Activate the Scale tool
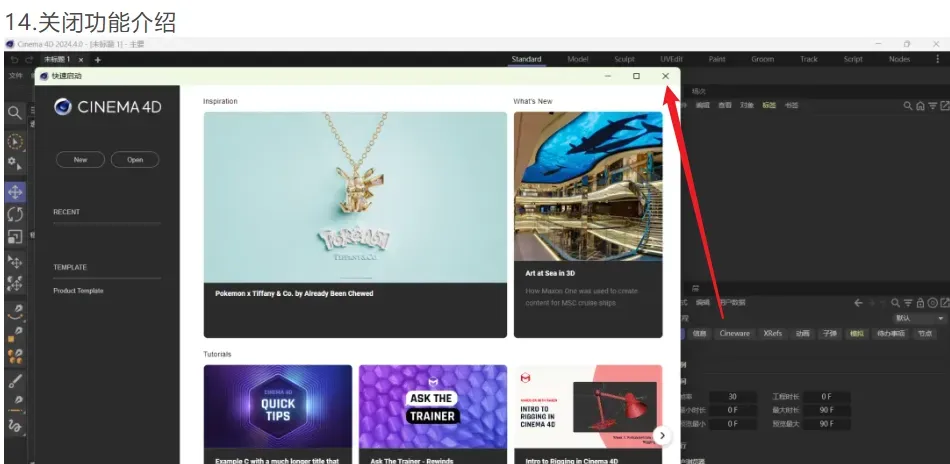Viewport: 950px width, 464px height. 15,237
